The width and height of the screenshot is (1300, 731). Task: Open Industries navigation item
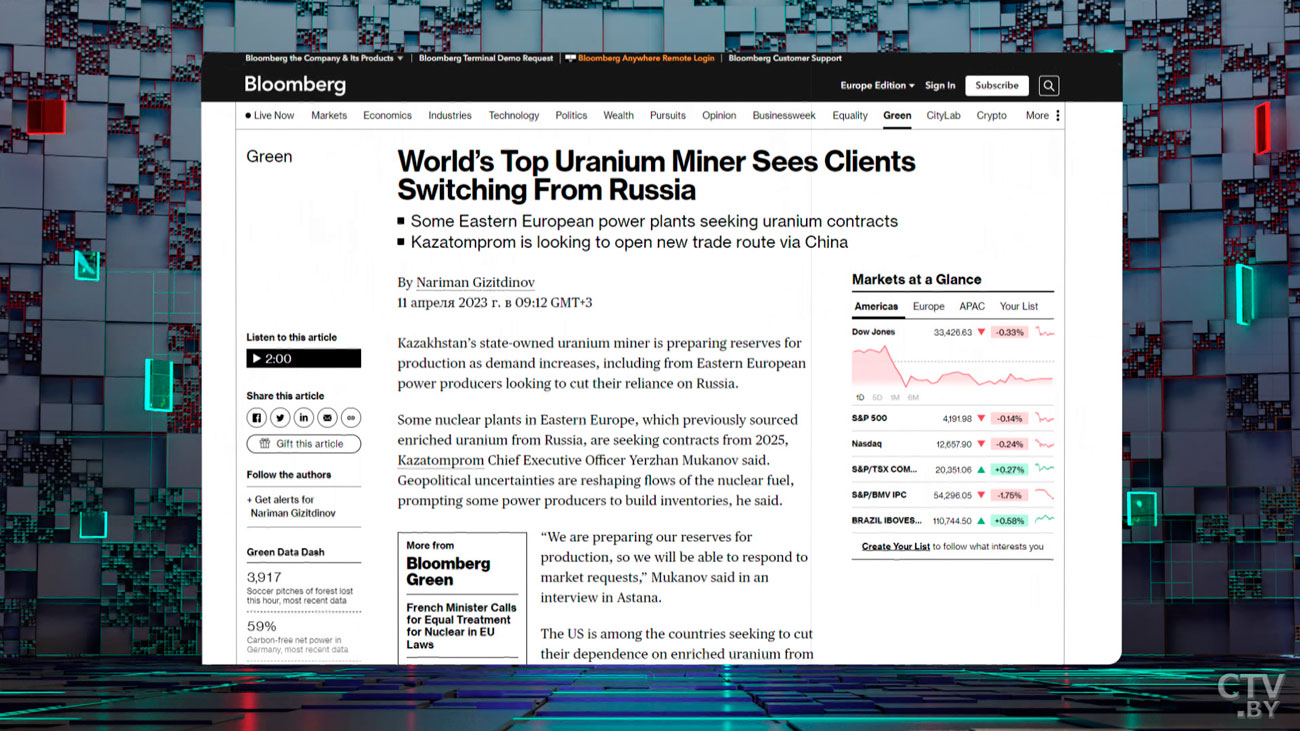450,116
